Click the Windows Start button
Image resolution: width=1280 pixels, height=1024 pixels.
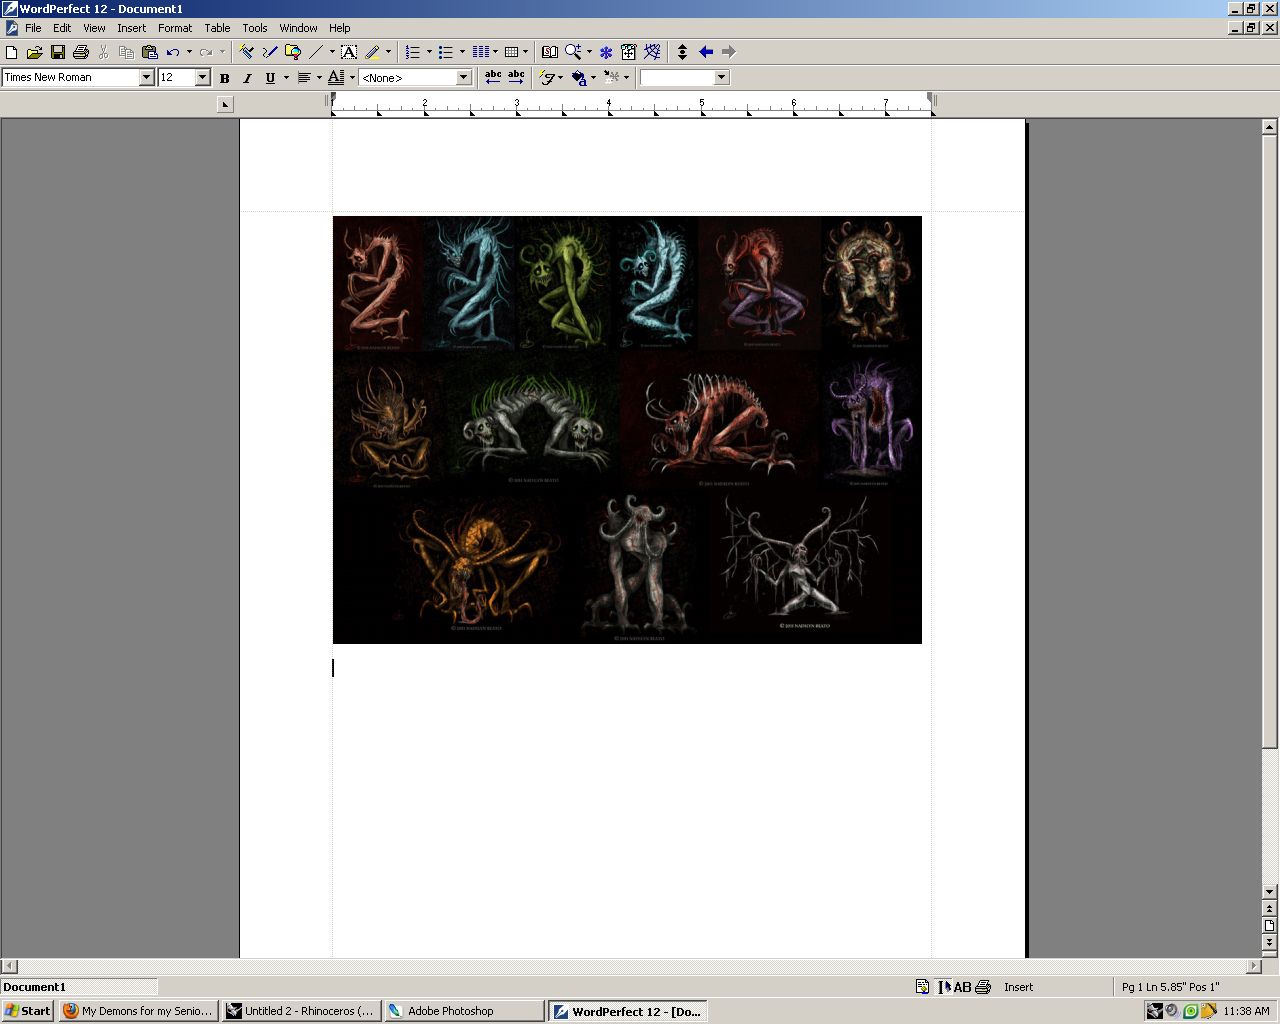(x=28, y=1011)
